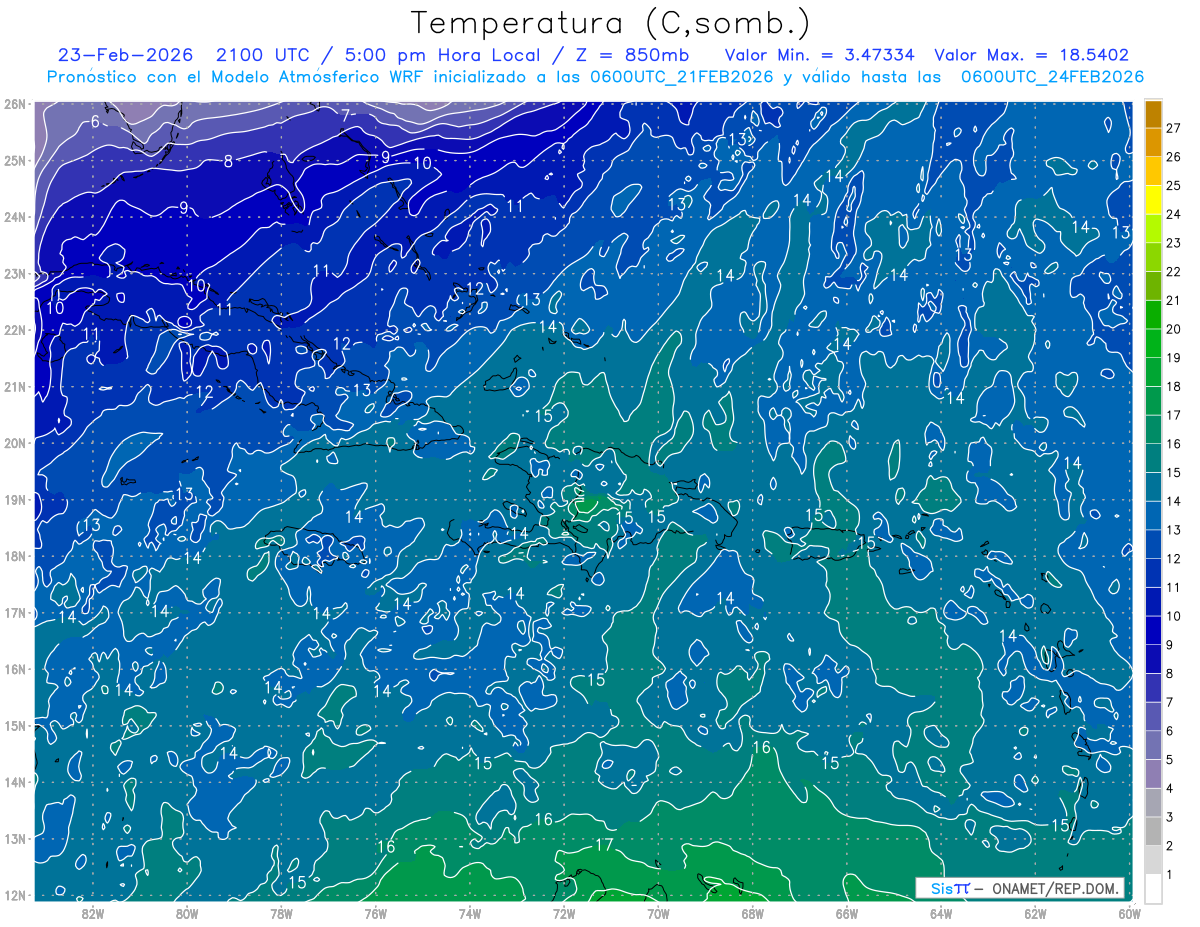Click the "82W" longitude axis label
The image size is (1200, 927).
92,913
